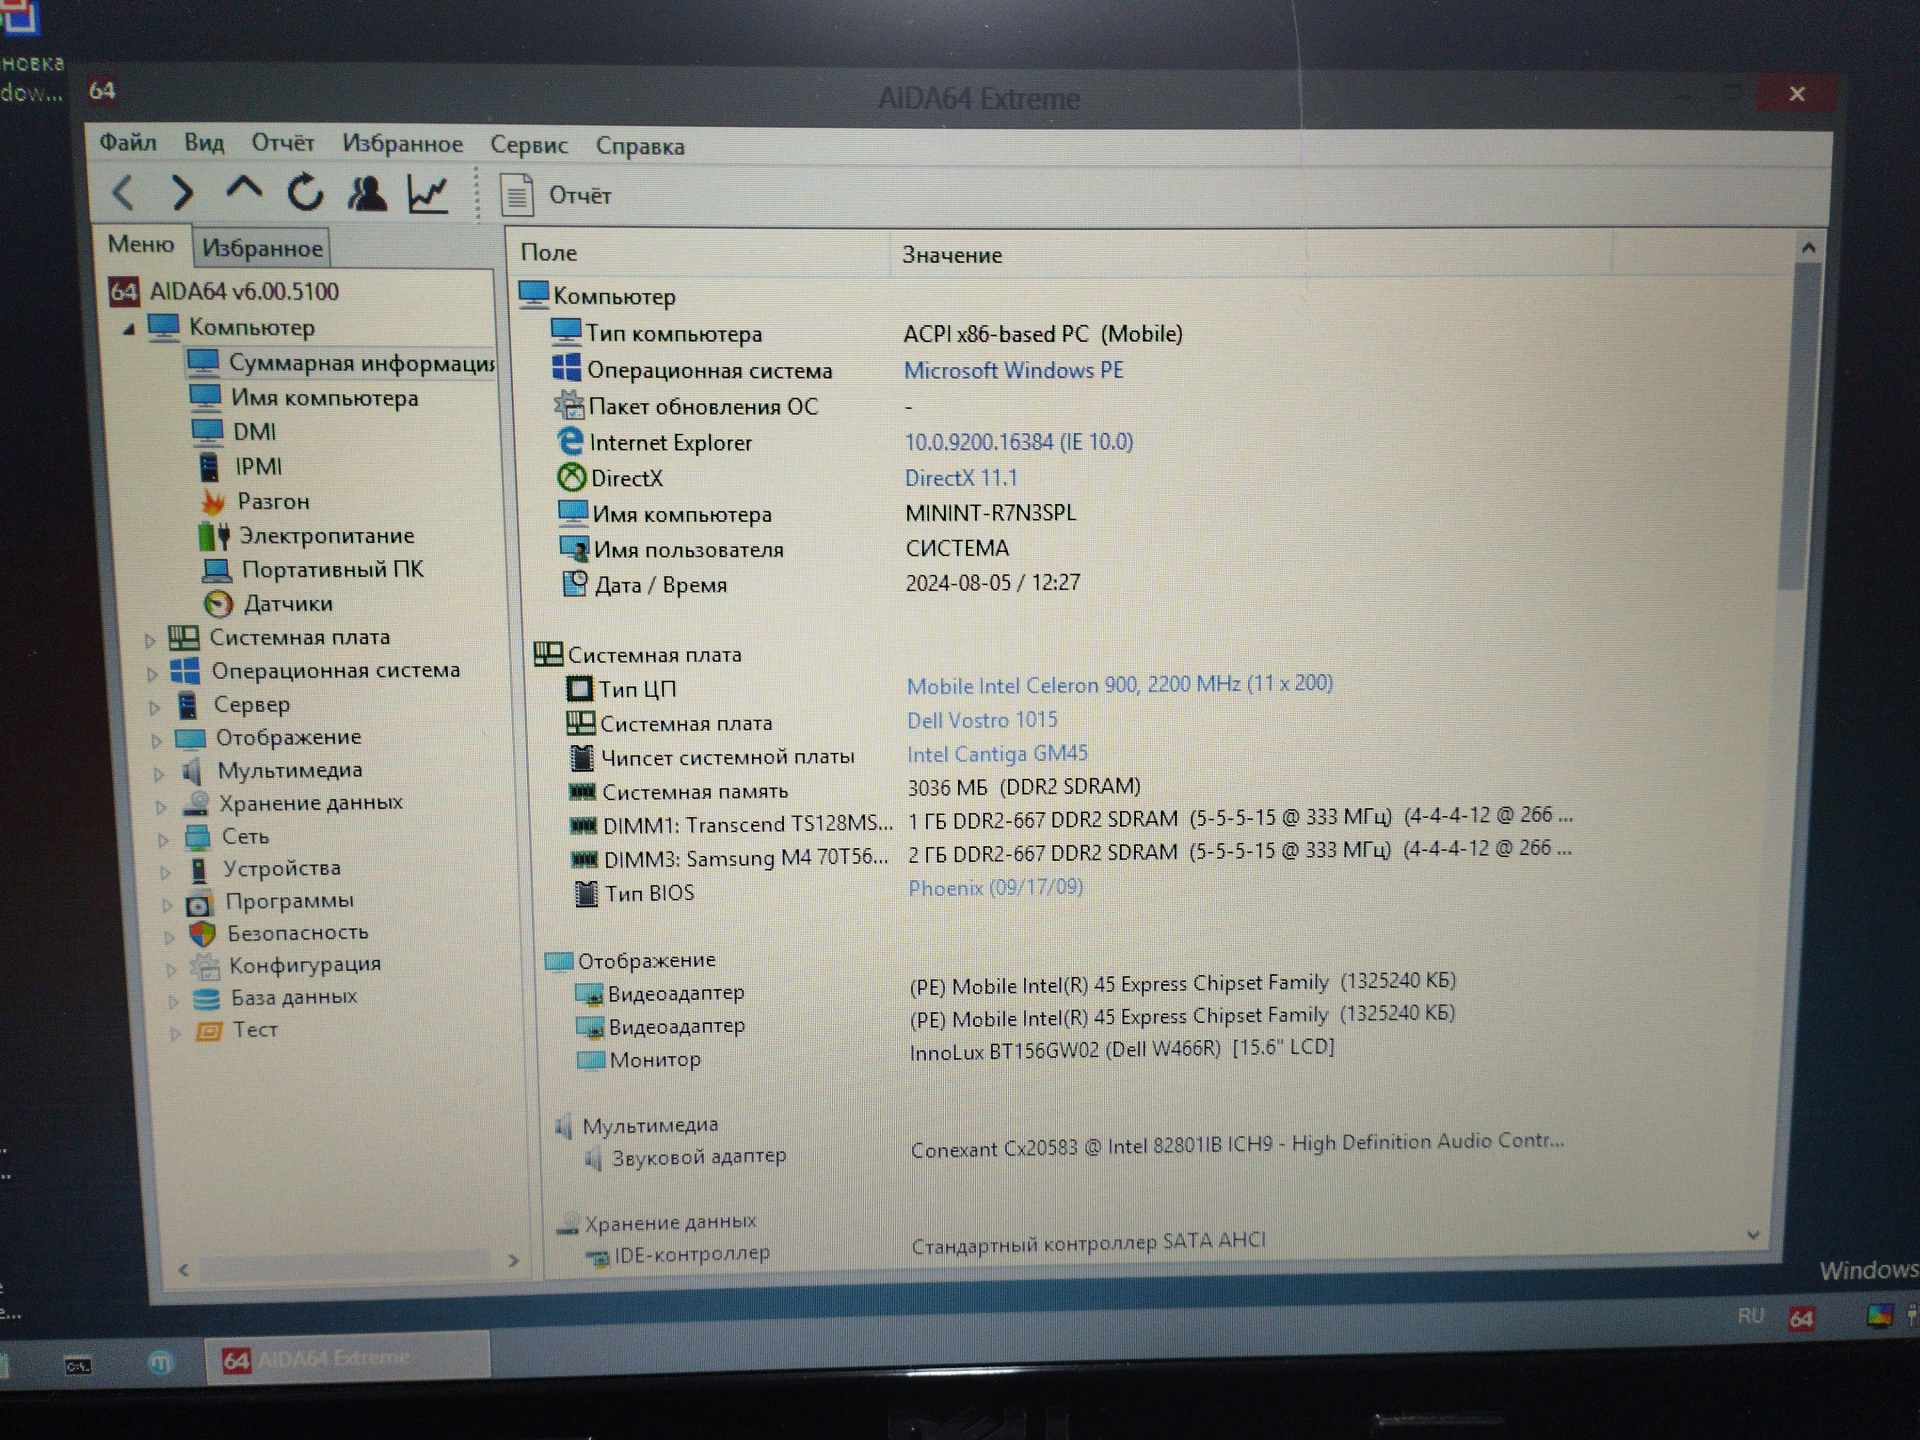Click the Сервер tree icon

point(187,705)
